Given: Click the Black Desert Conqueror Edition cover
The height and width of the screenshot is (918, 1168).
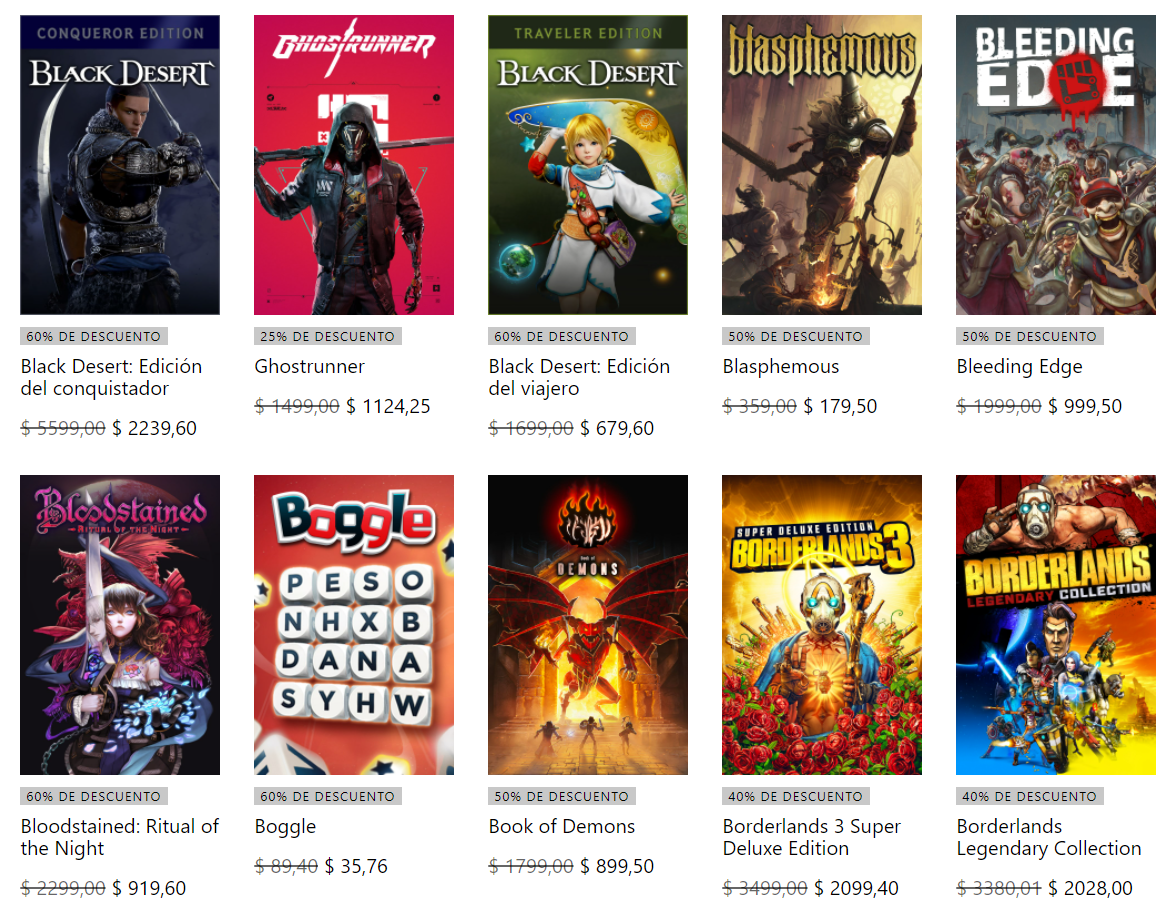Looking at the screenshot, I should (120, 165).
